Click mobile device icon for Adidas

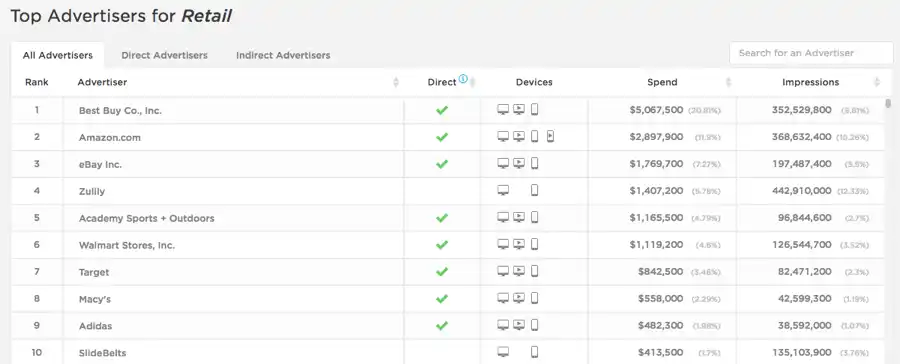pos(534,325)
